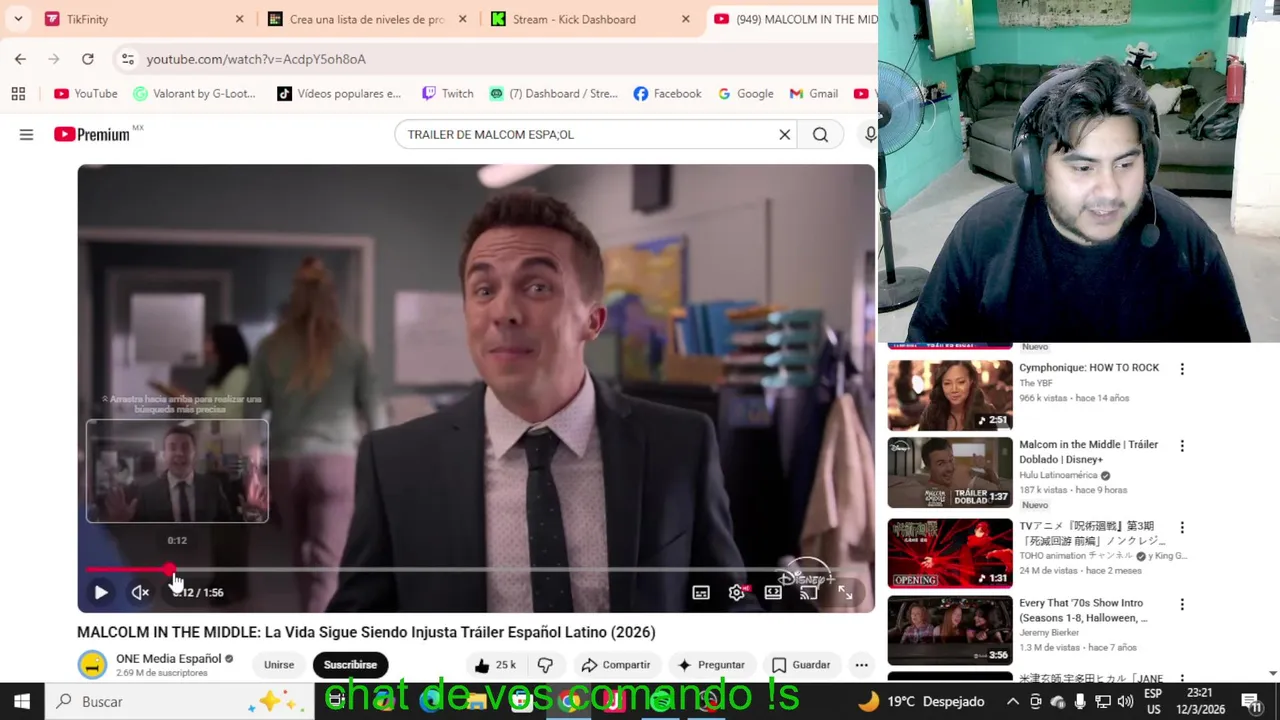Open the TOHO animation OPENING video thumbnail
Screen dimensions: 1280x720
(x=950, y=553)
